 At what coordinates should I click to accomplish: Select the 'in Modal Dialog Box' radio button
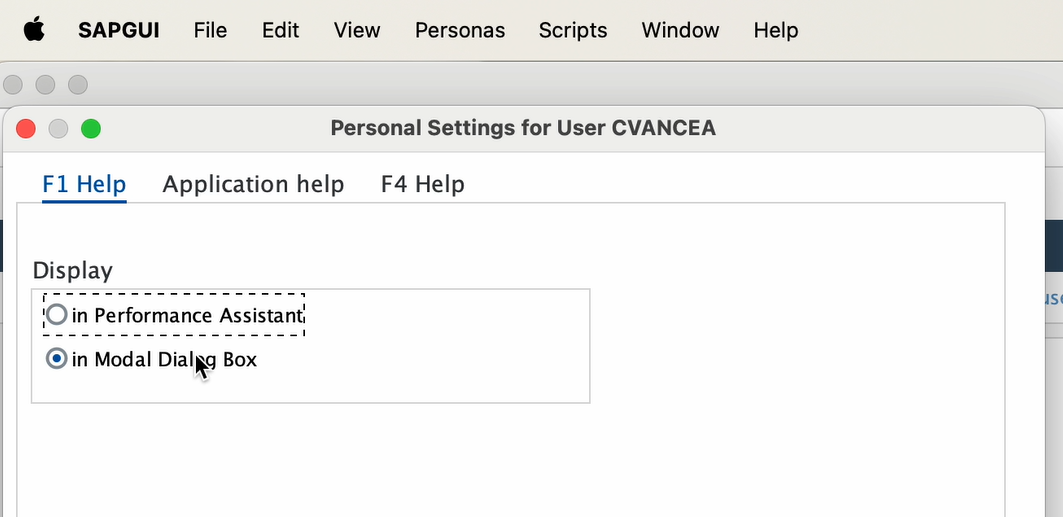57,359
